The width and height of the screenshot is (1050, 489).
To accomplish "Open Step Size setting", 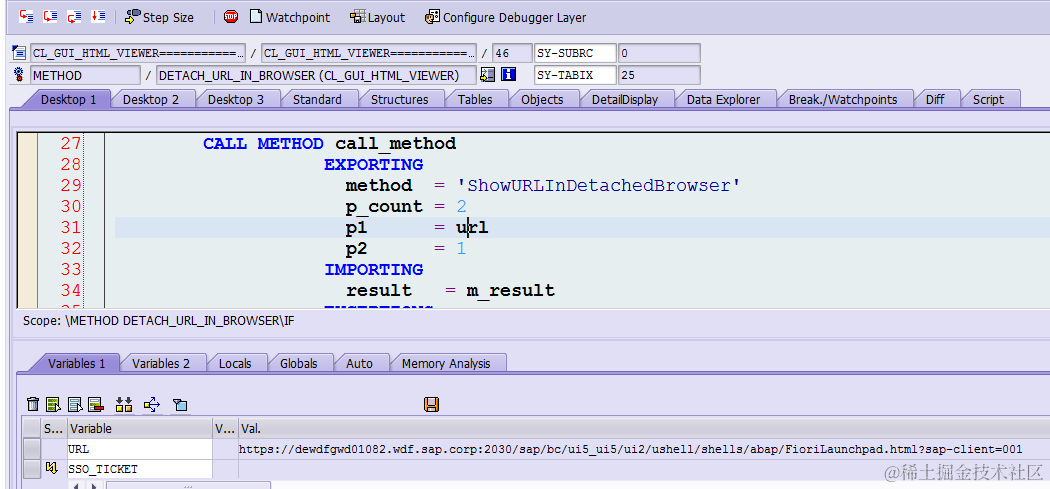I will (159, 17).
